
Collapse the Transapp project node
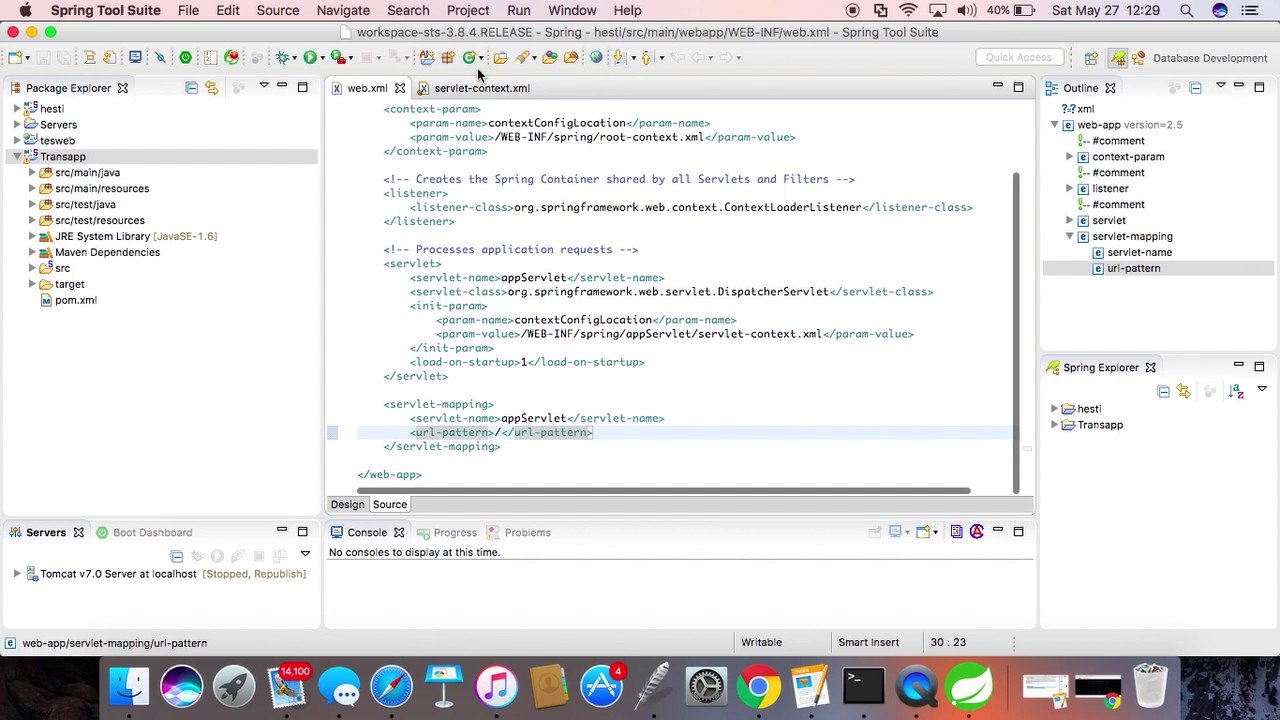click(x=17, y=156)
